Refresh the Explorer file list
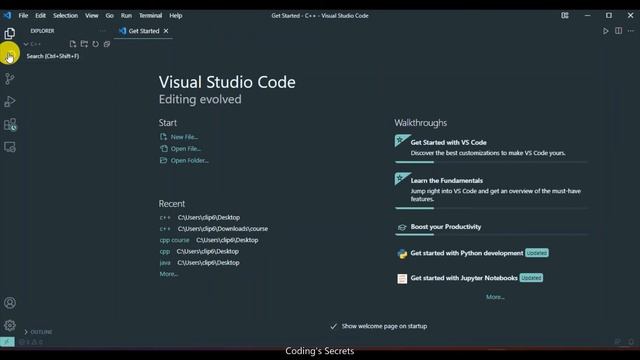 click(96, 44)
